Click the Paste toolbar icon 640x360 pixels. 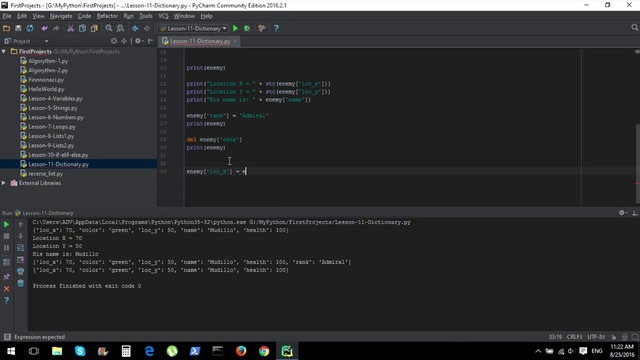(x=94, y=28)
